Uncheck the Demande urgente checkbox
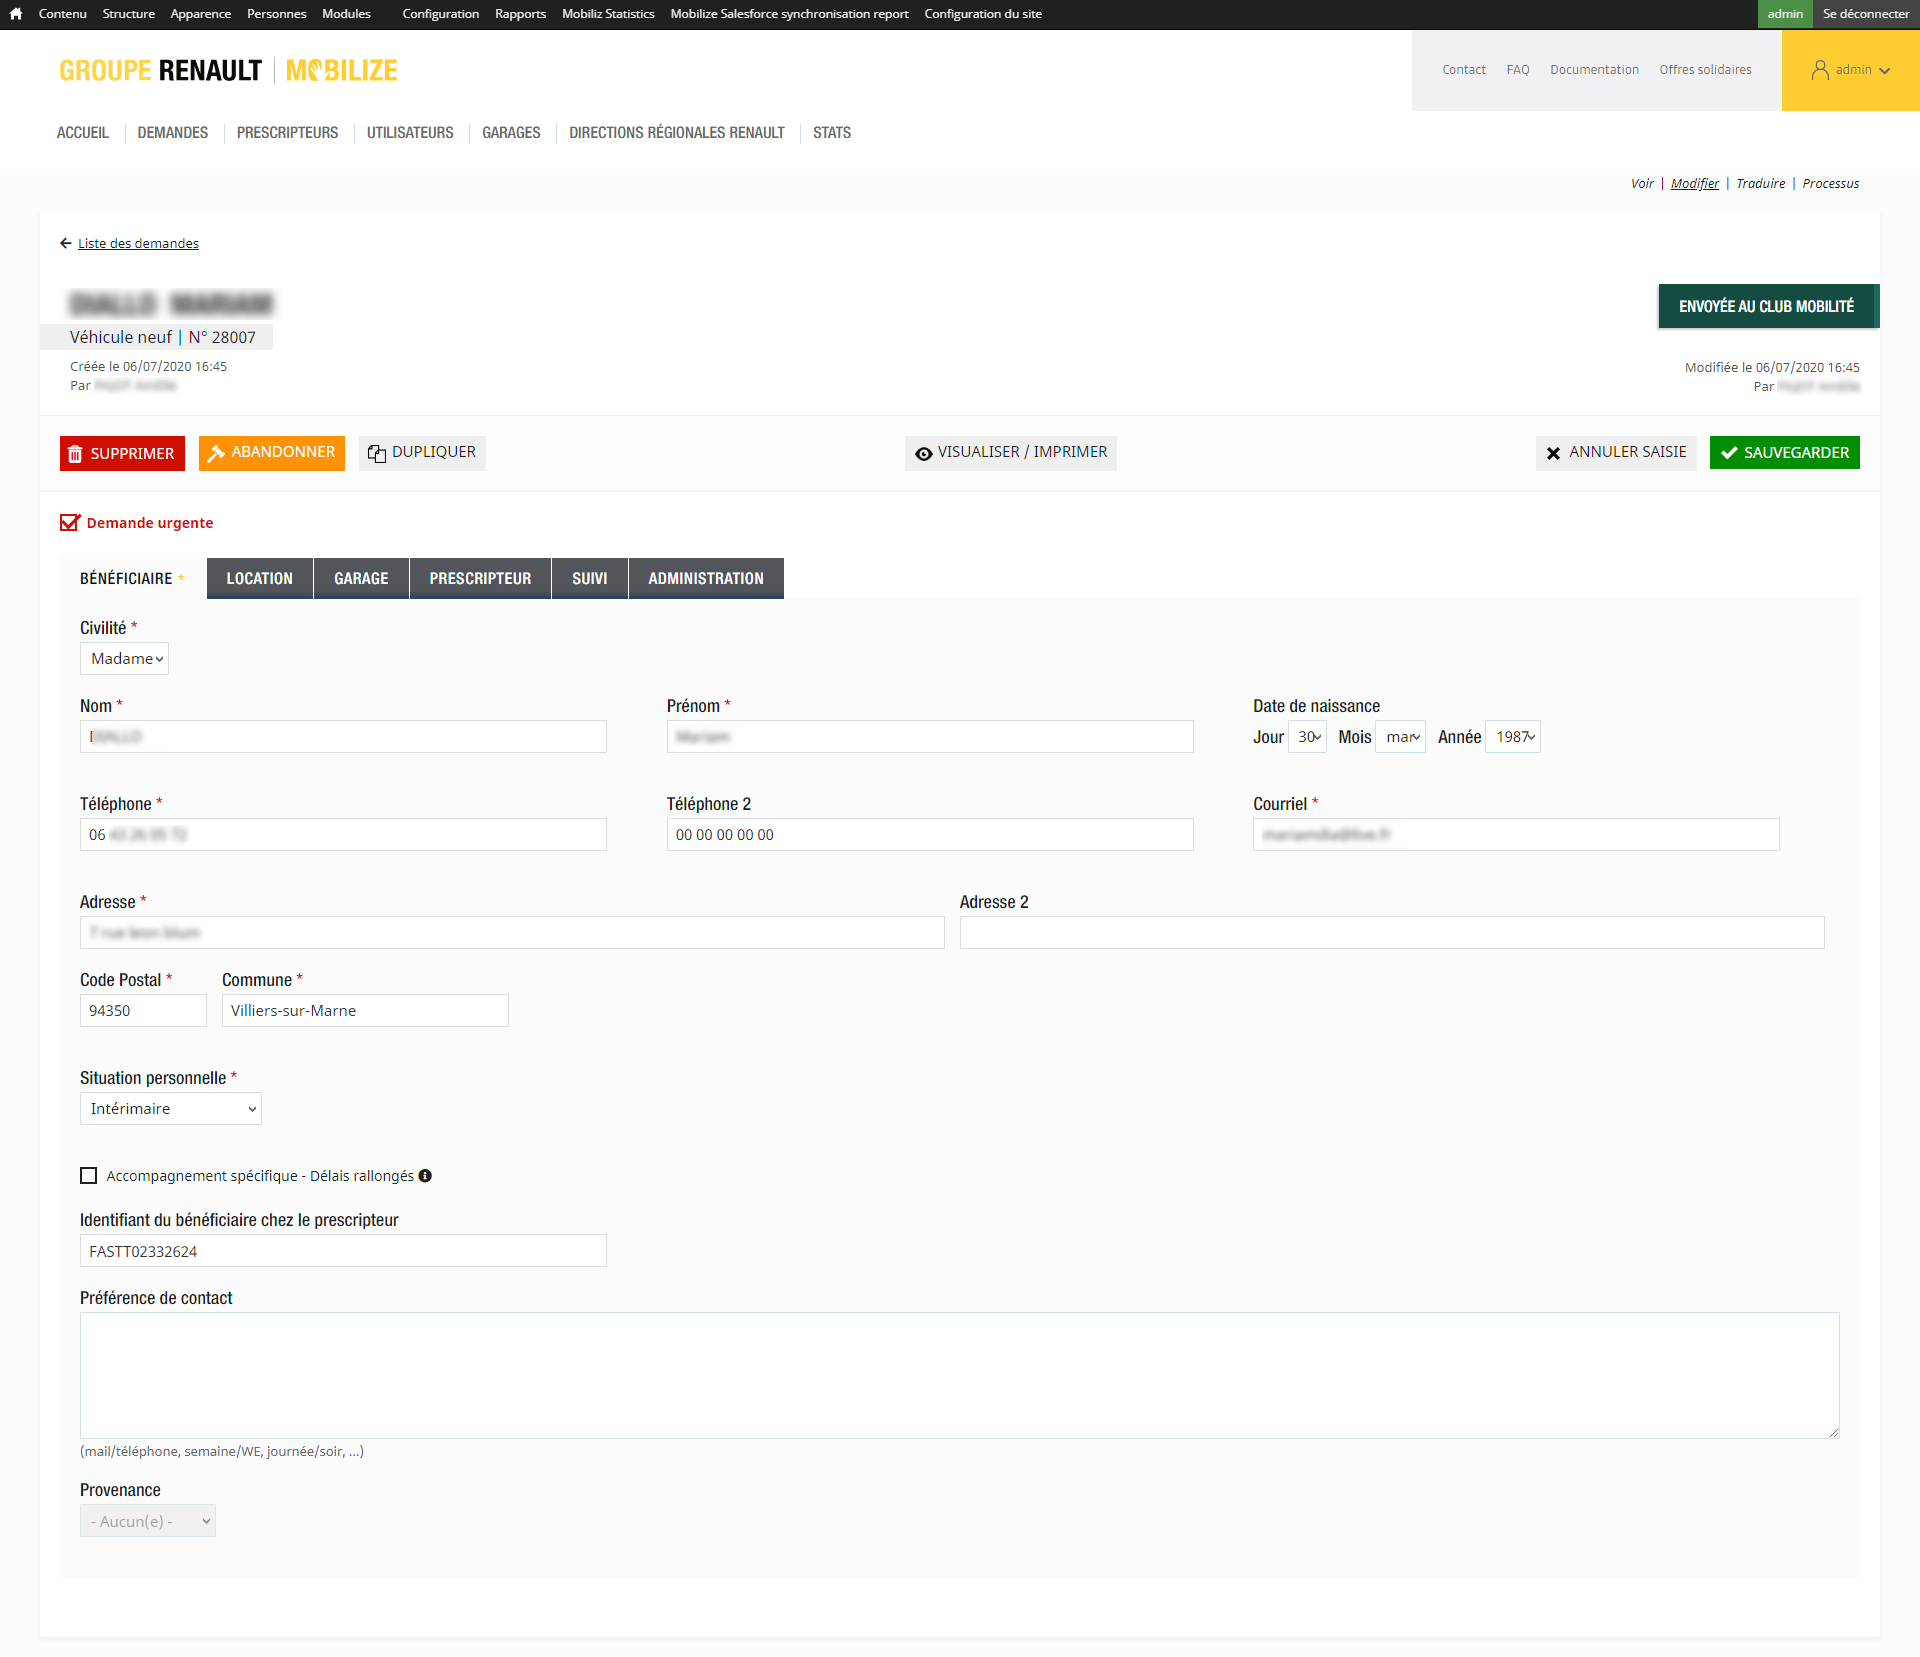1920x1657 pixels. click(x=69, y=522)
